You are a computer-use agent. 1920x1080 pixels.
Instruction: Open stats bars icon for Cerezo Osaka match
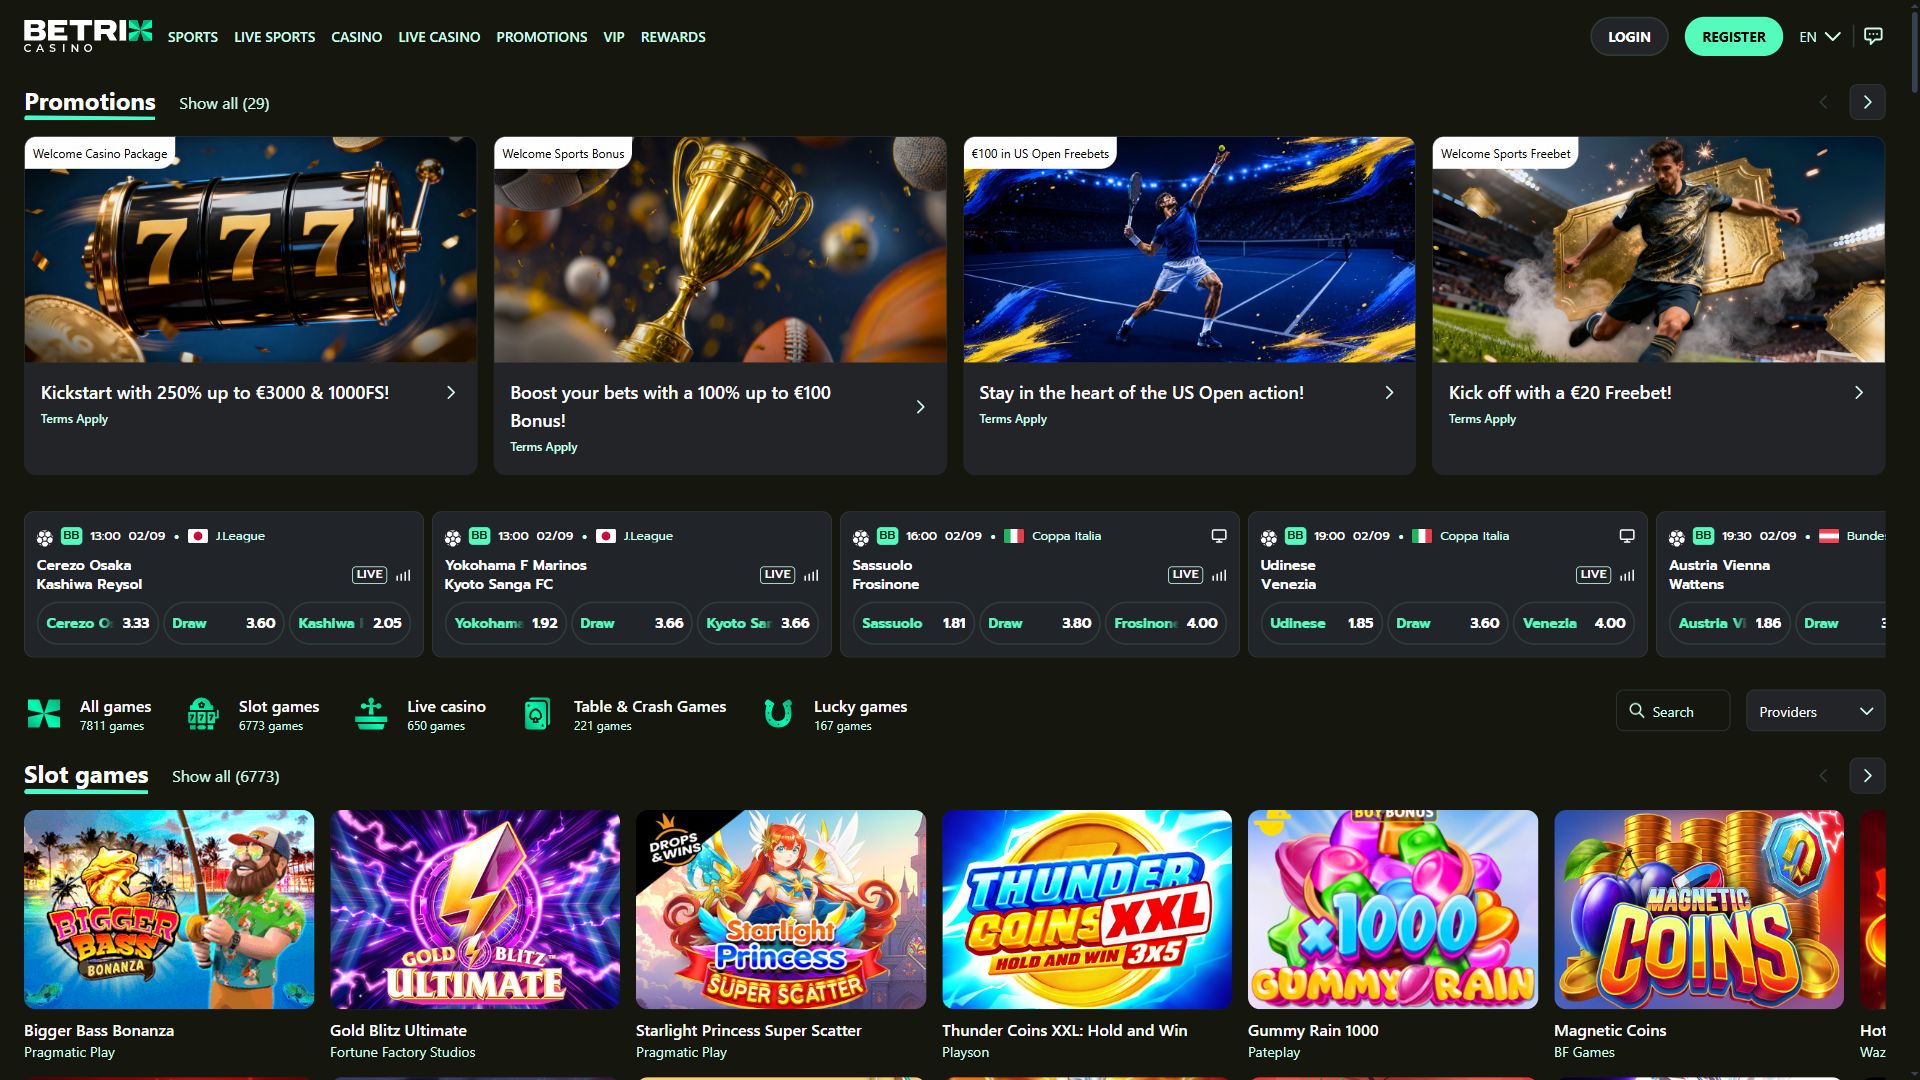(403, 575)
